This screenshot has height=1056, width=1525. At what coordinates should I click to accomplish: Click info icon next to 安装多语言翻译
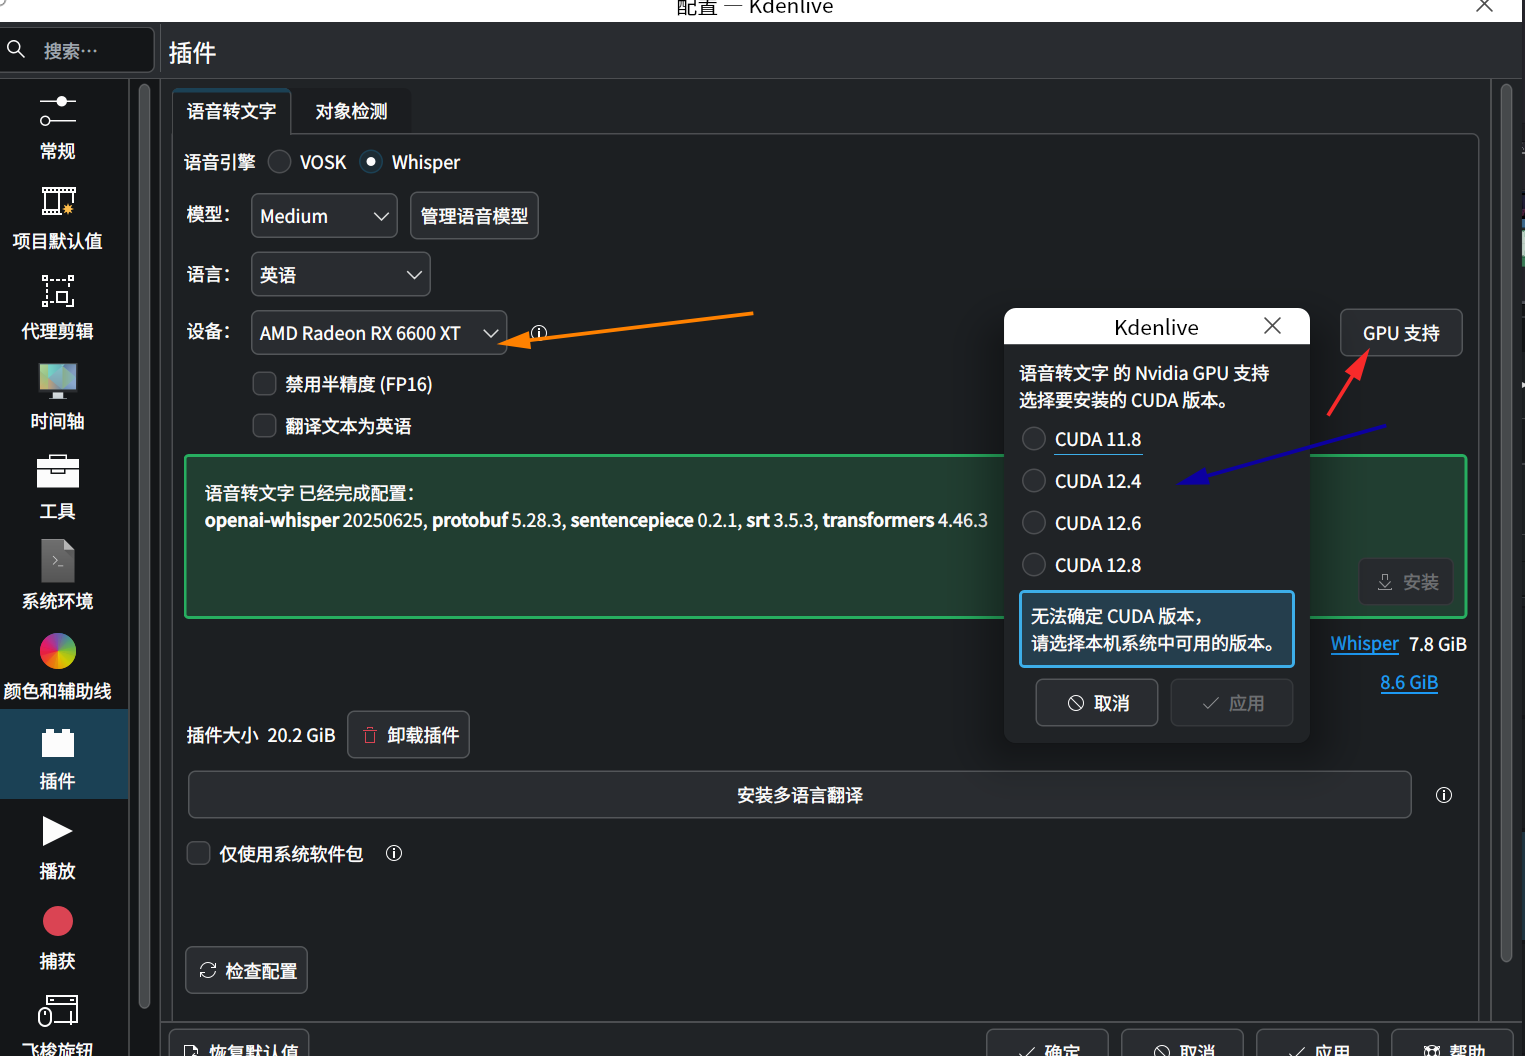click(1444, 795)
